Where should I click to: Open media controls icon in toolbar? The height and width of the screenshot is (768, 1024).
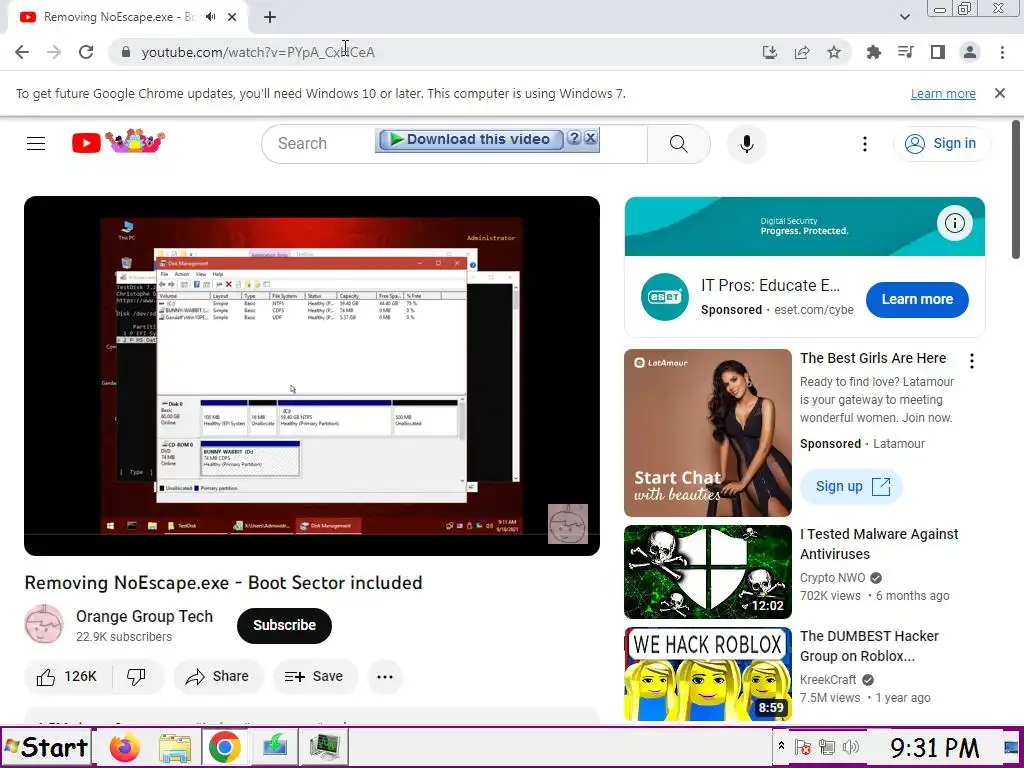(906, 52)
